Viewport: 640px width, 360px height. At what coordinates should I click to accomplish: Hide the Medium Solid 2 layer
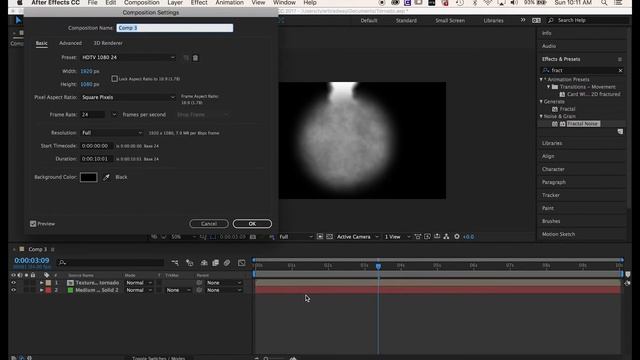[x=13, y=290]
